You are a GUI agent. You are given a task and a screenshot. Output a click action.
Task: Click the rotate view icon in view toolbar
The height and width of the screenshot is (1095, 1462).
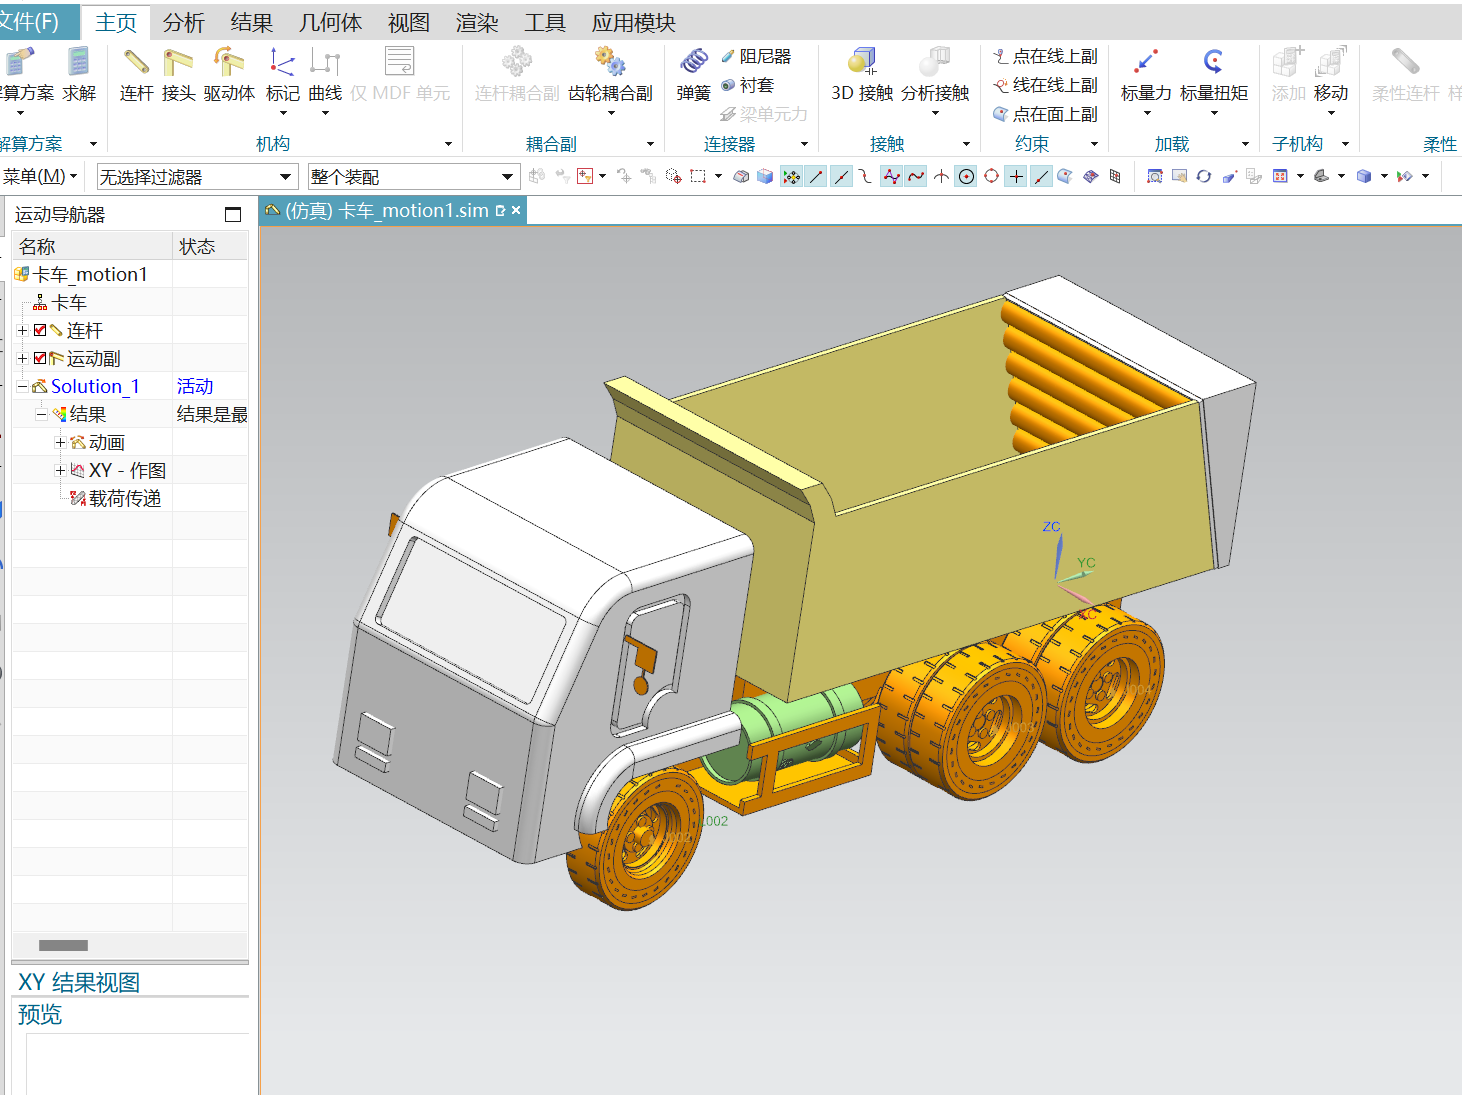(x=1204, y=177)
